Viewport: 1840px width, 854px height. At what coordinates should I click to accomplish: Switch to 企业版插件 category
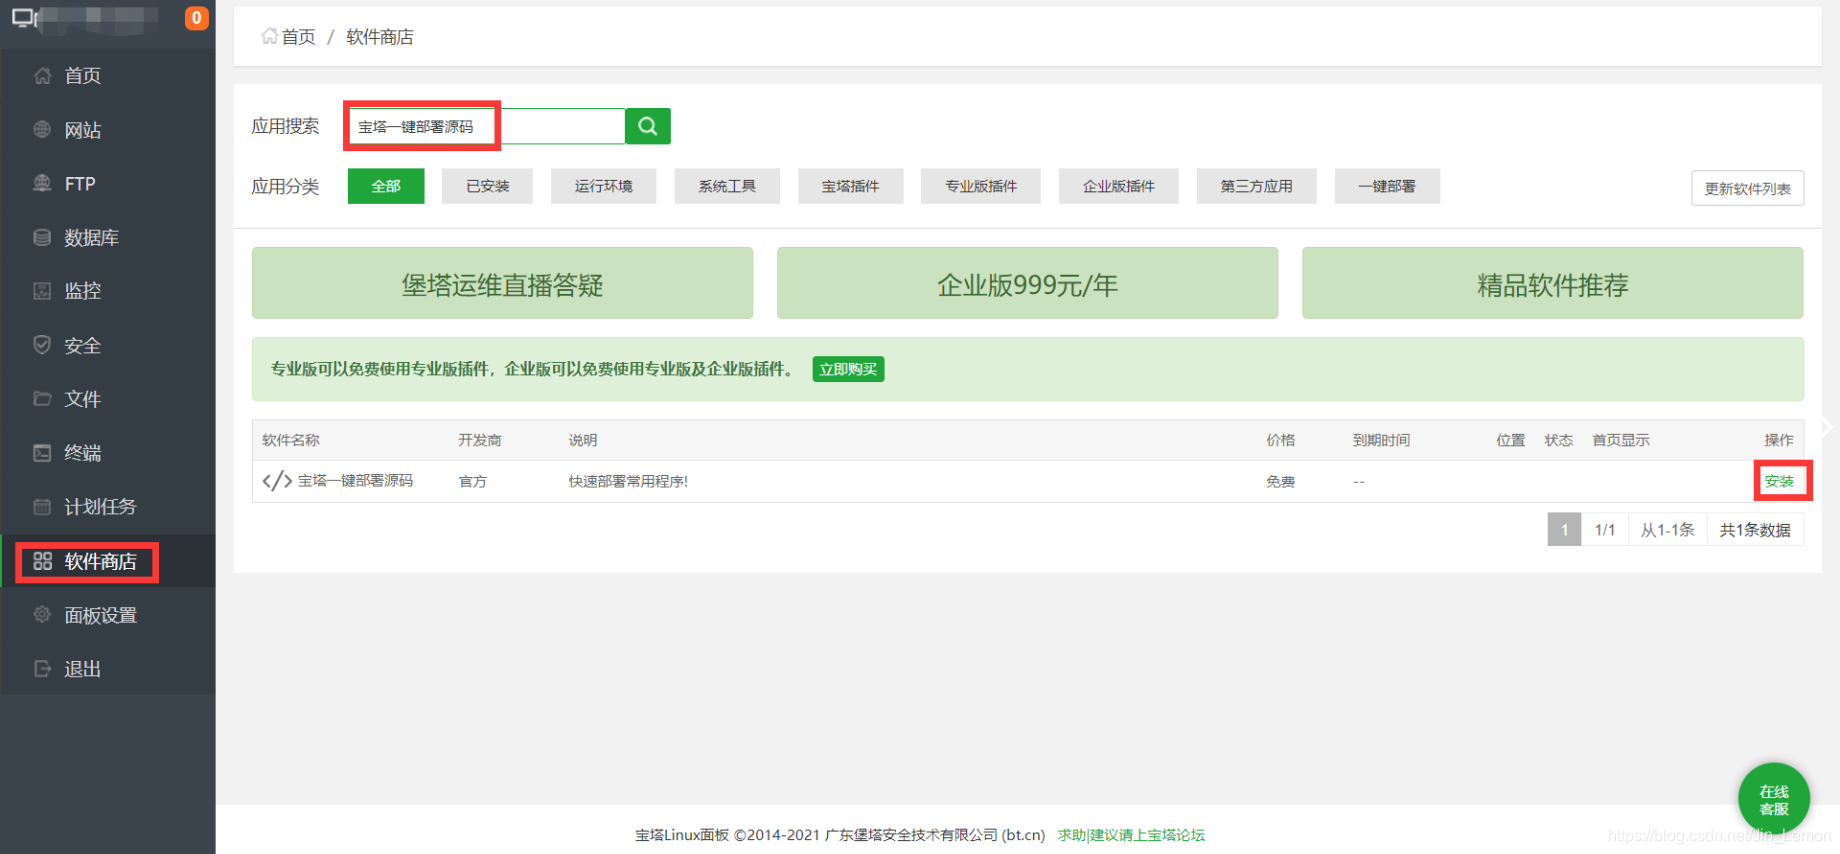pos(1119,186)
